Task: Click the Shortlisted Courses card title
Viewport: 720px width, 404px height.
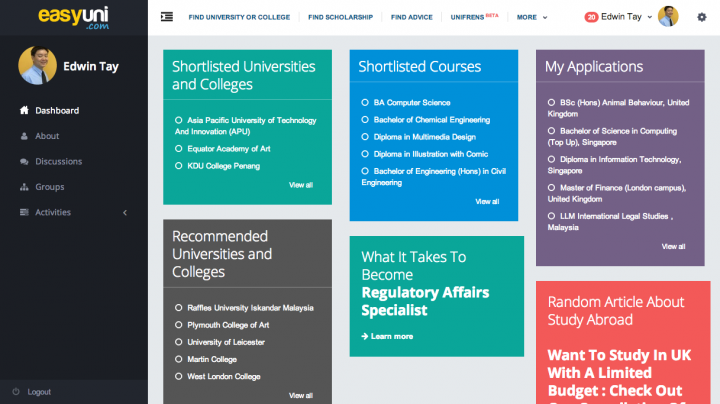Action: tap(420, 67)
